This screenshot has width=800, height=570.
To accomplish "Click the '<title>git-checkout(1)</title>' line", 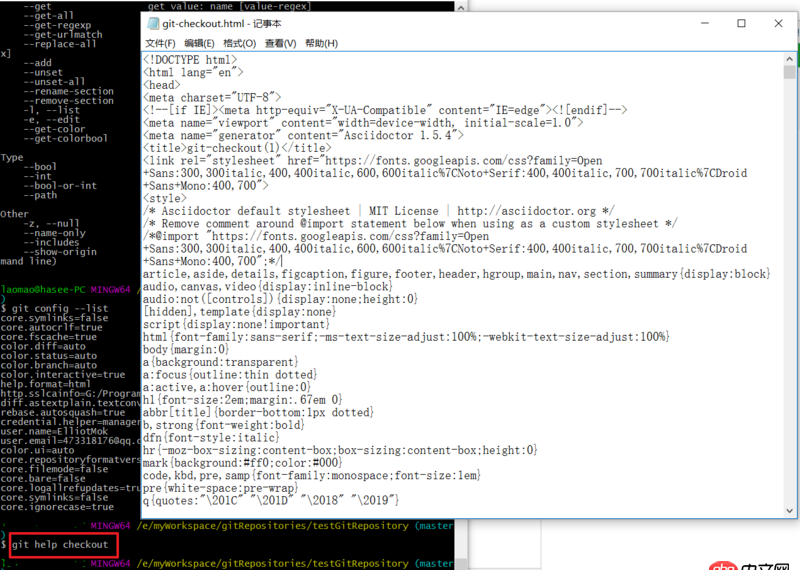I will (x=237, y=148).
